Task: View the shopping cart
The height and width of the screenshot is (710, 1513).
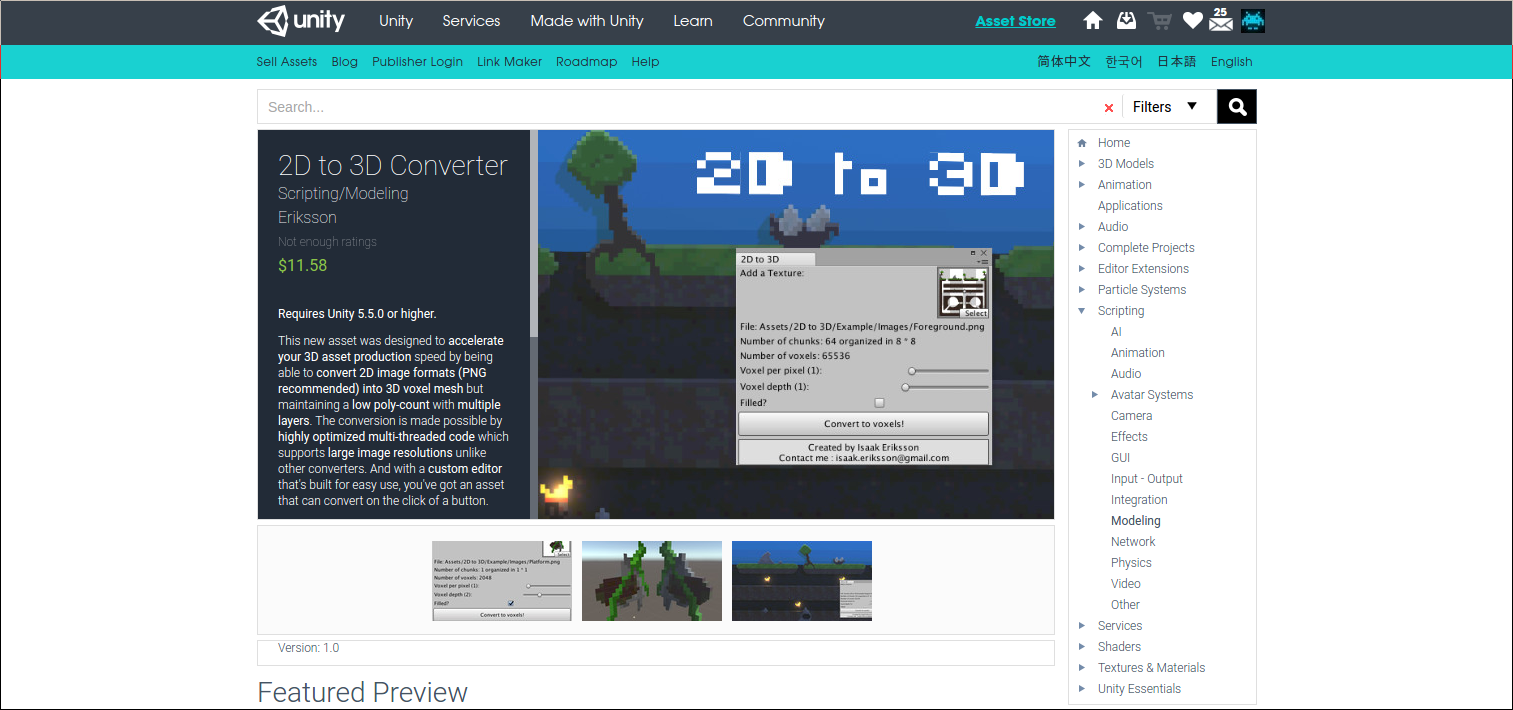Action: point(1159,20)
